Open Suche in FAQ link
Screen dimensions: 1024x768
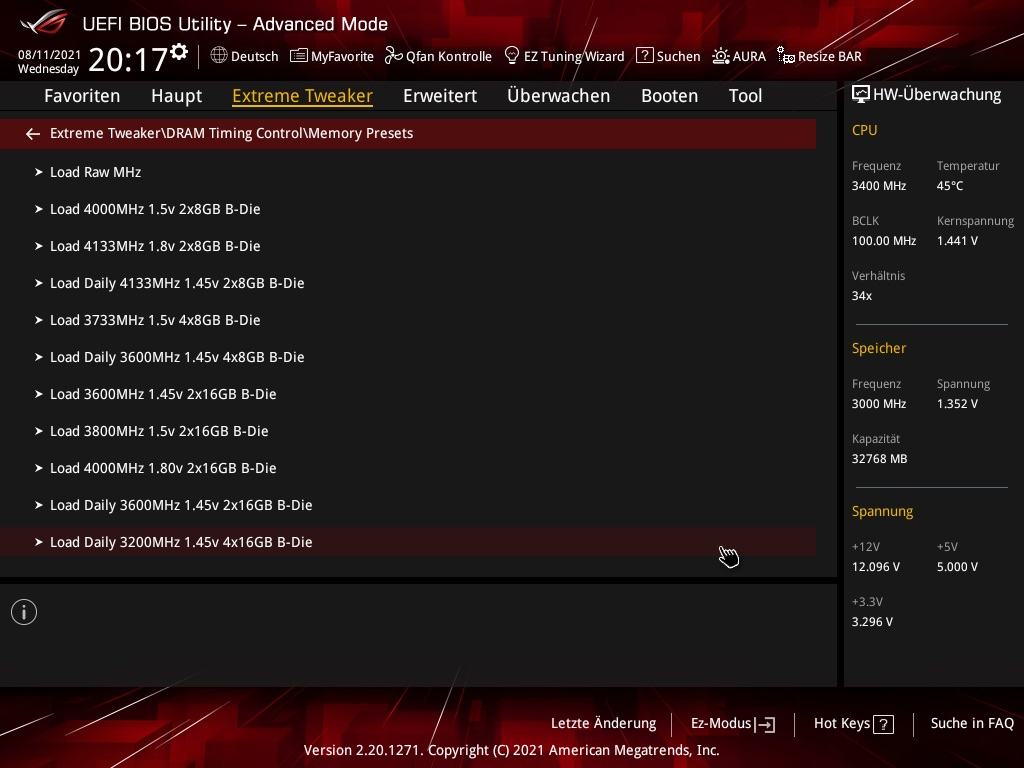point(972,724)
